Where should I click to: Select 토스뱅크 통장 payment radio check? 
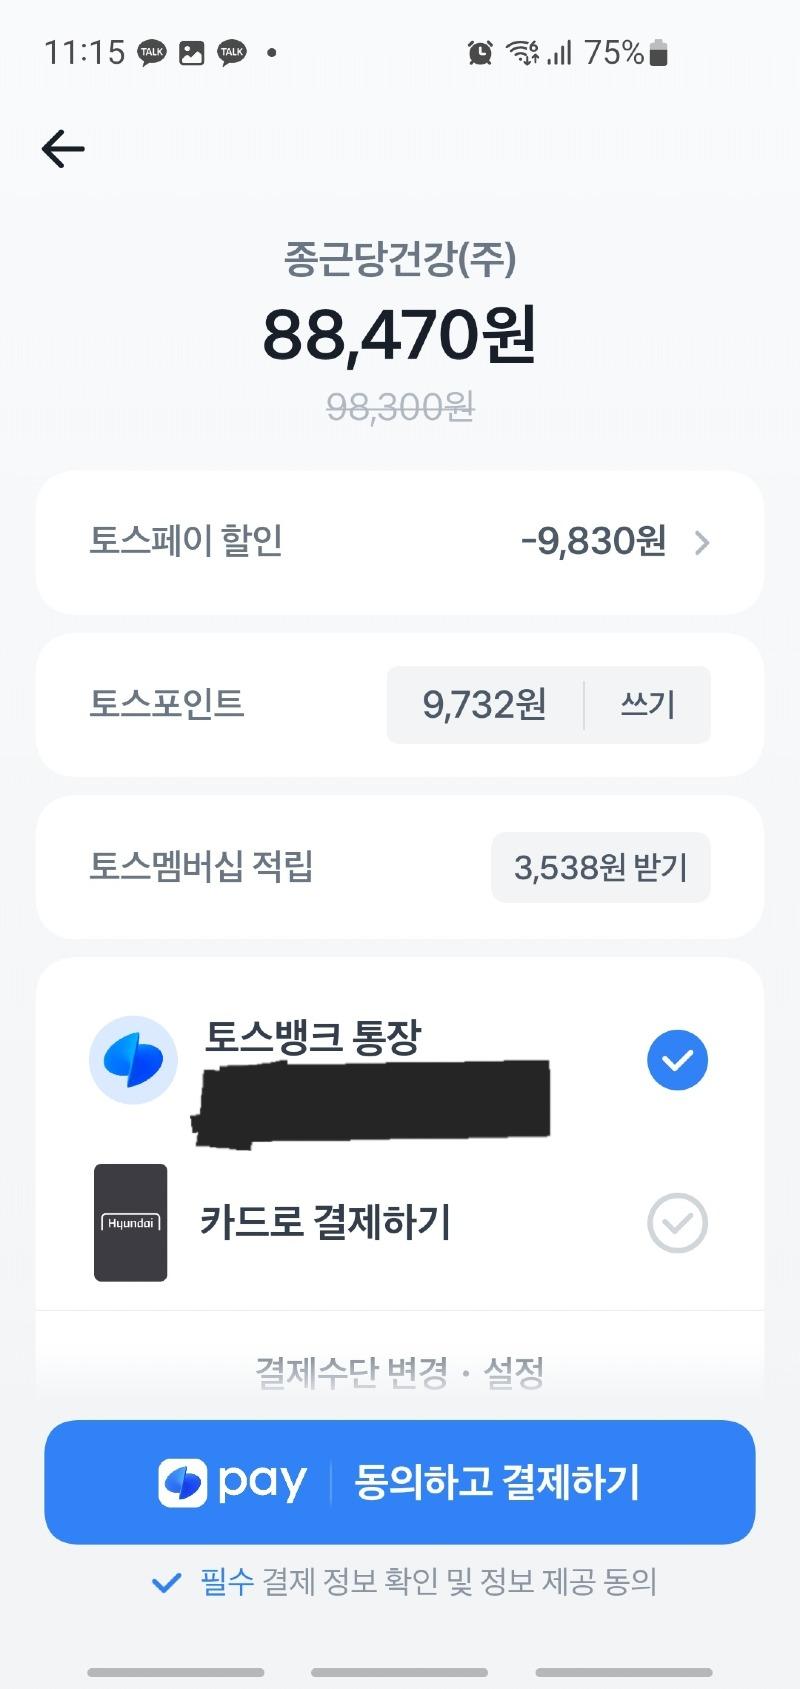(x=677, y=1060)
